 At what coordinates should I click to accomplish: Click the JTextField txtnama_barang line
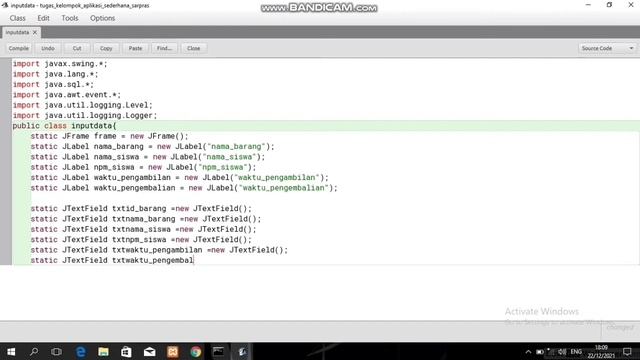tap(146, 219)
